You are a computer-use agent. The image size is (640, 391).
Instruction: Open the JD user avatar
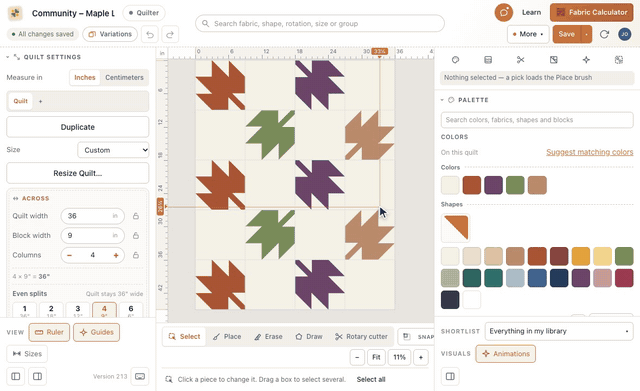[x=624, y=34]
